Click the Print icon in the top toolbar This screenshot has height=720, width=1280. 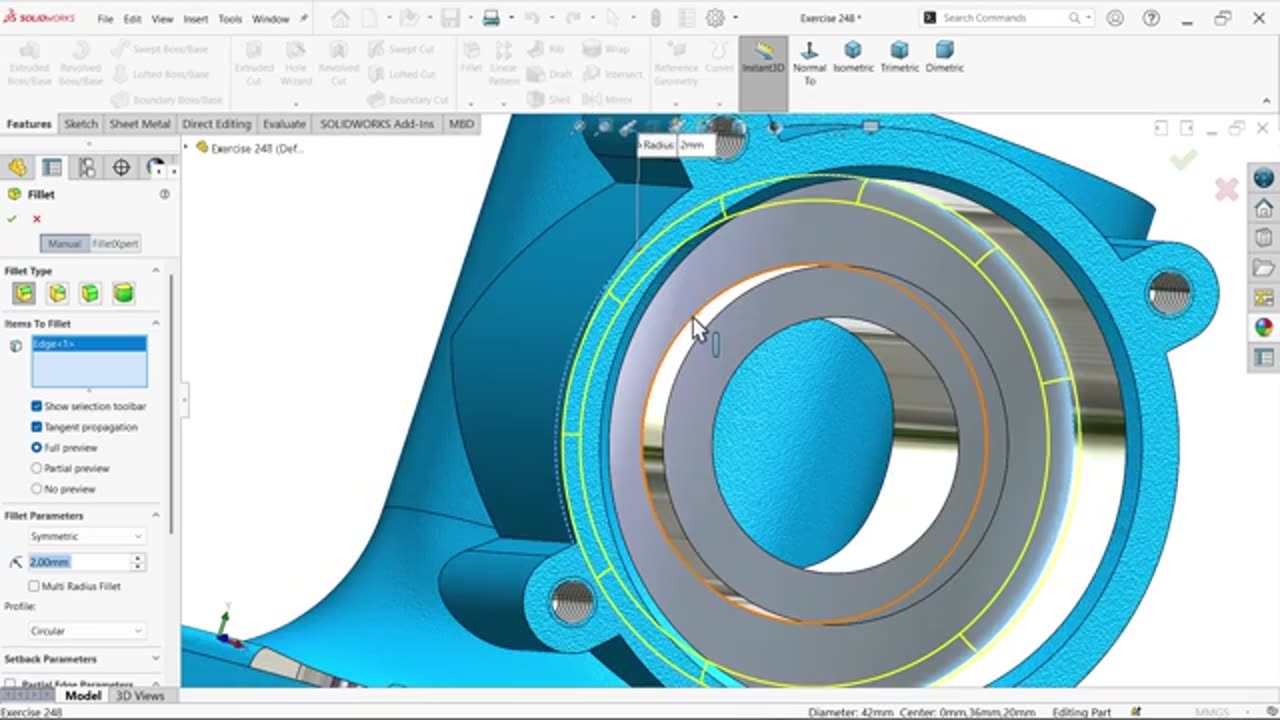(x=492, y=18)
